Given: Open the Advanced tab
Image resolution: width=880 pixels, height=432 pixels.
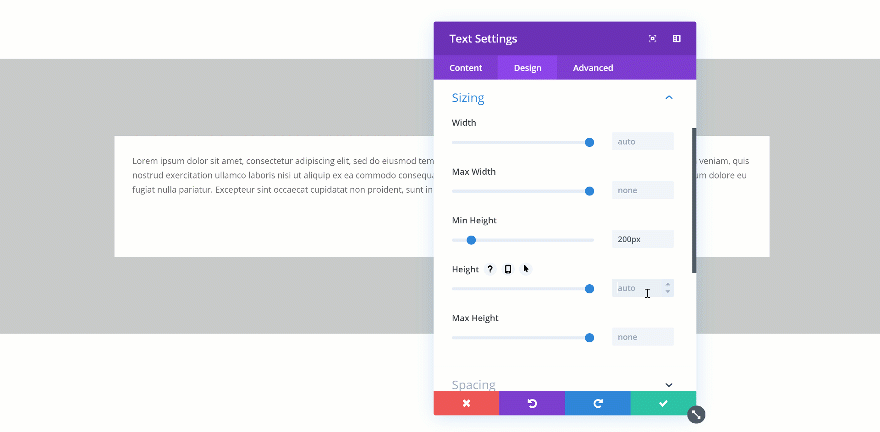Looking at the screenshot, I should pyautogui.click(x=593, y=68).
